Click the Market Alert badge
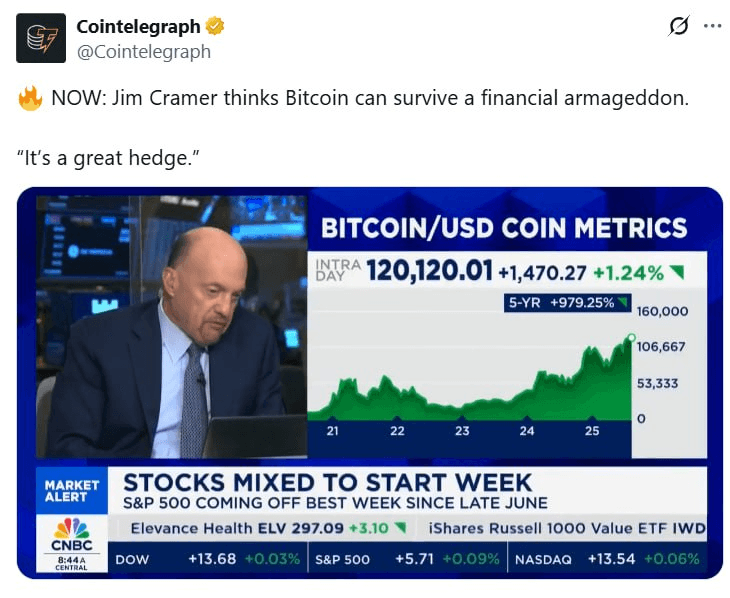The width and height of the screenshot is (730, 598). click(72, 491)
